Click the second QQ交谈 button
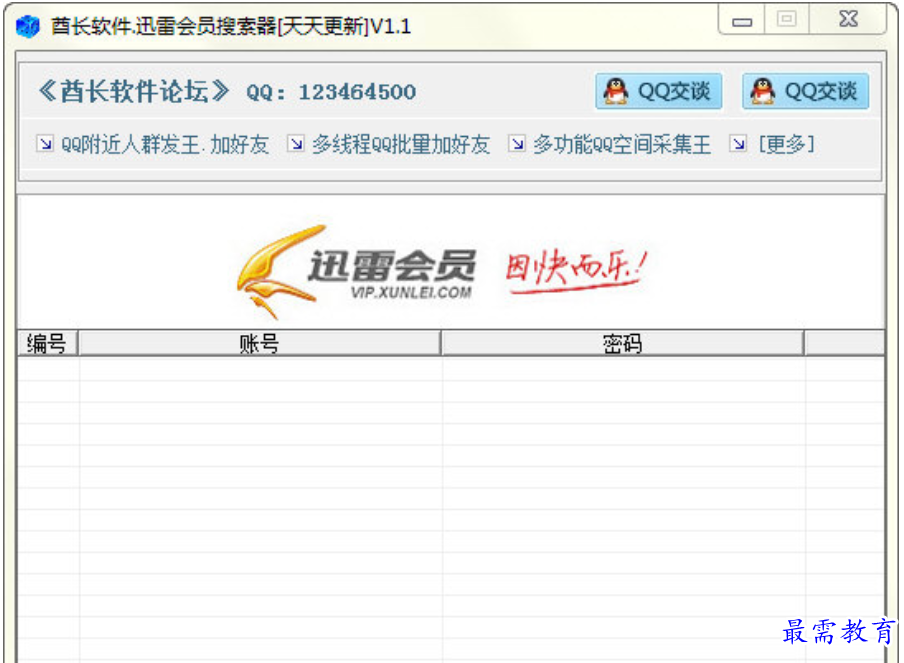 805,91
